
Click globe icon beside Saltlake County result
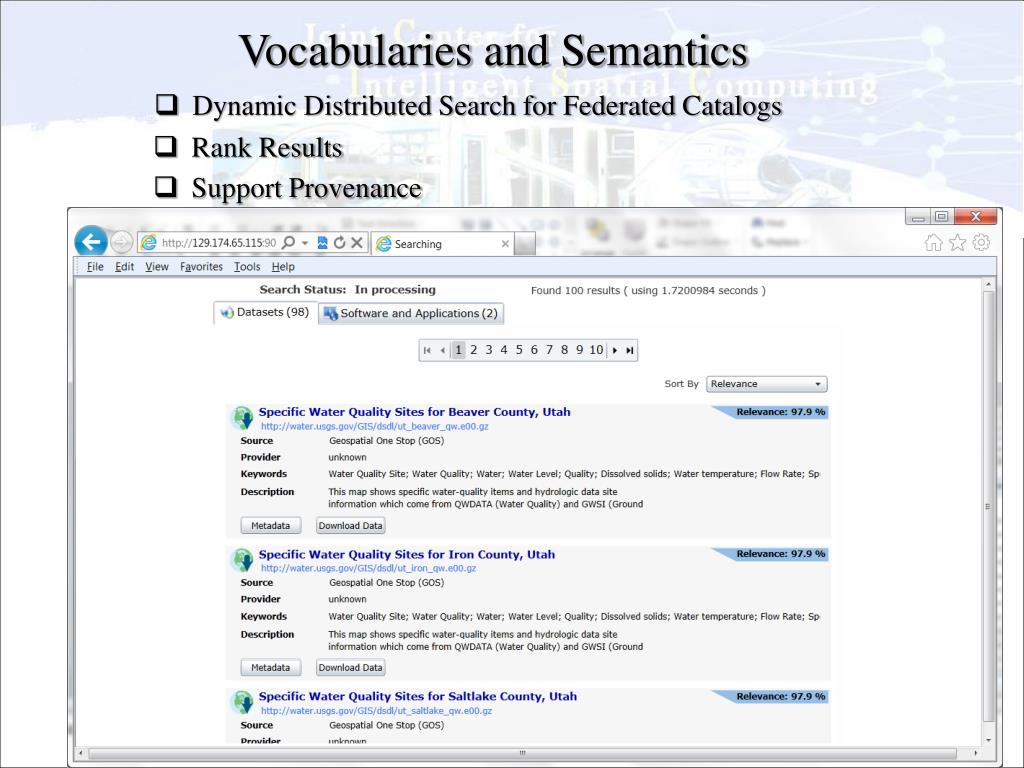click(x=243, y=702)
